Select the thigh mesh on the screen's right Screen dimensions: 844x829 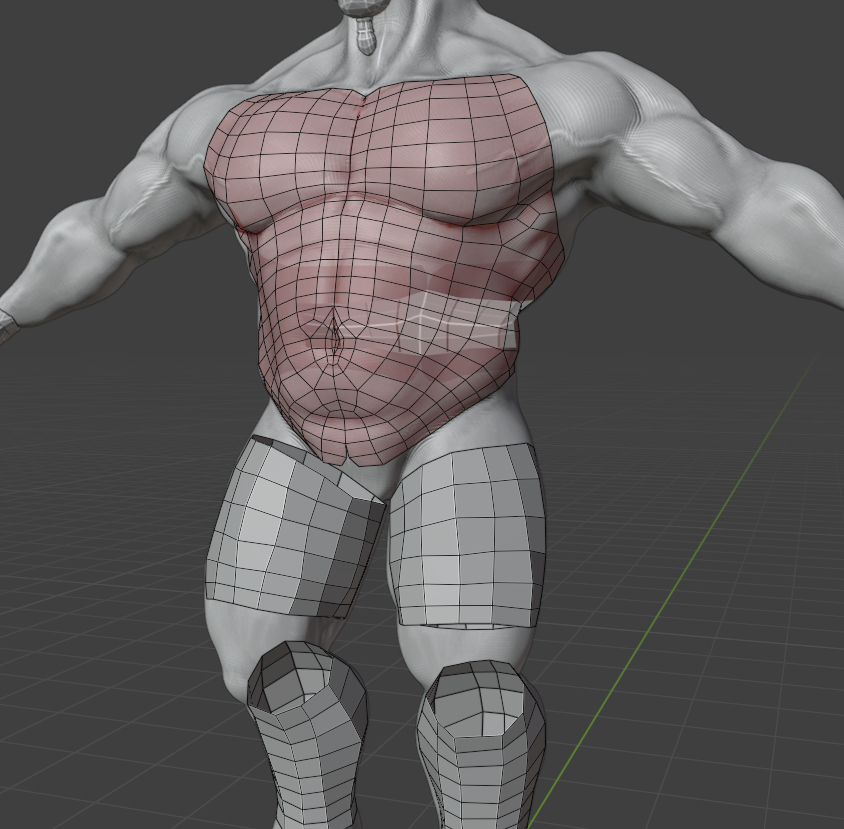click(x=465, y=535)
